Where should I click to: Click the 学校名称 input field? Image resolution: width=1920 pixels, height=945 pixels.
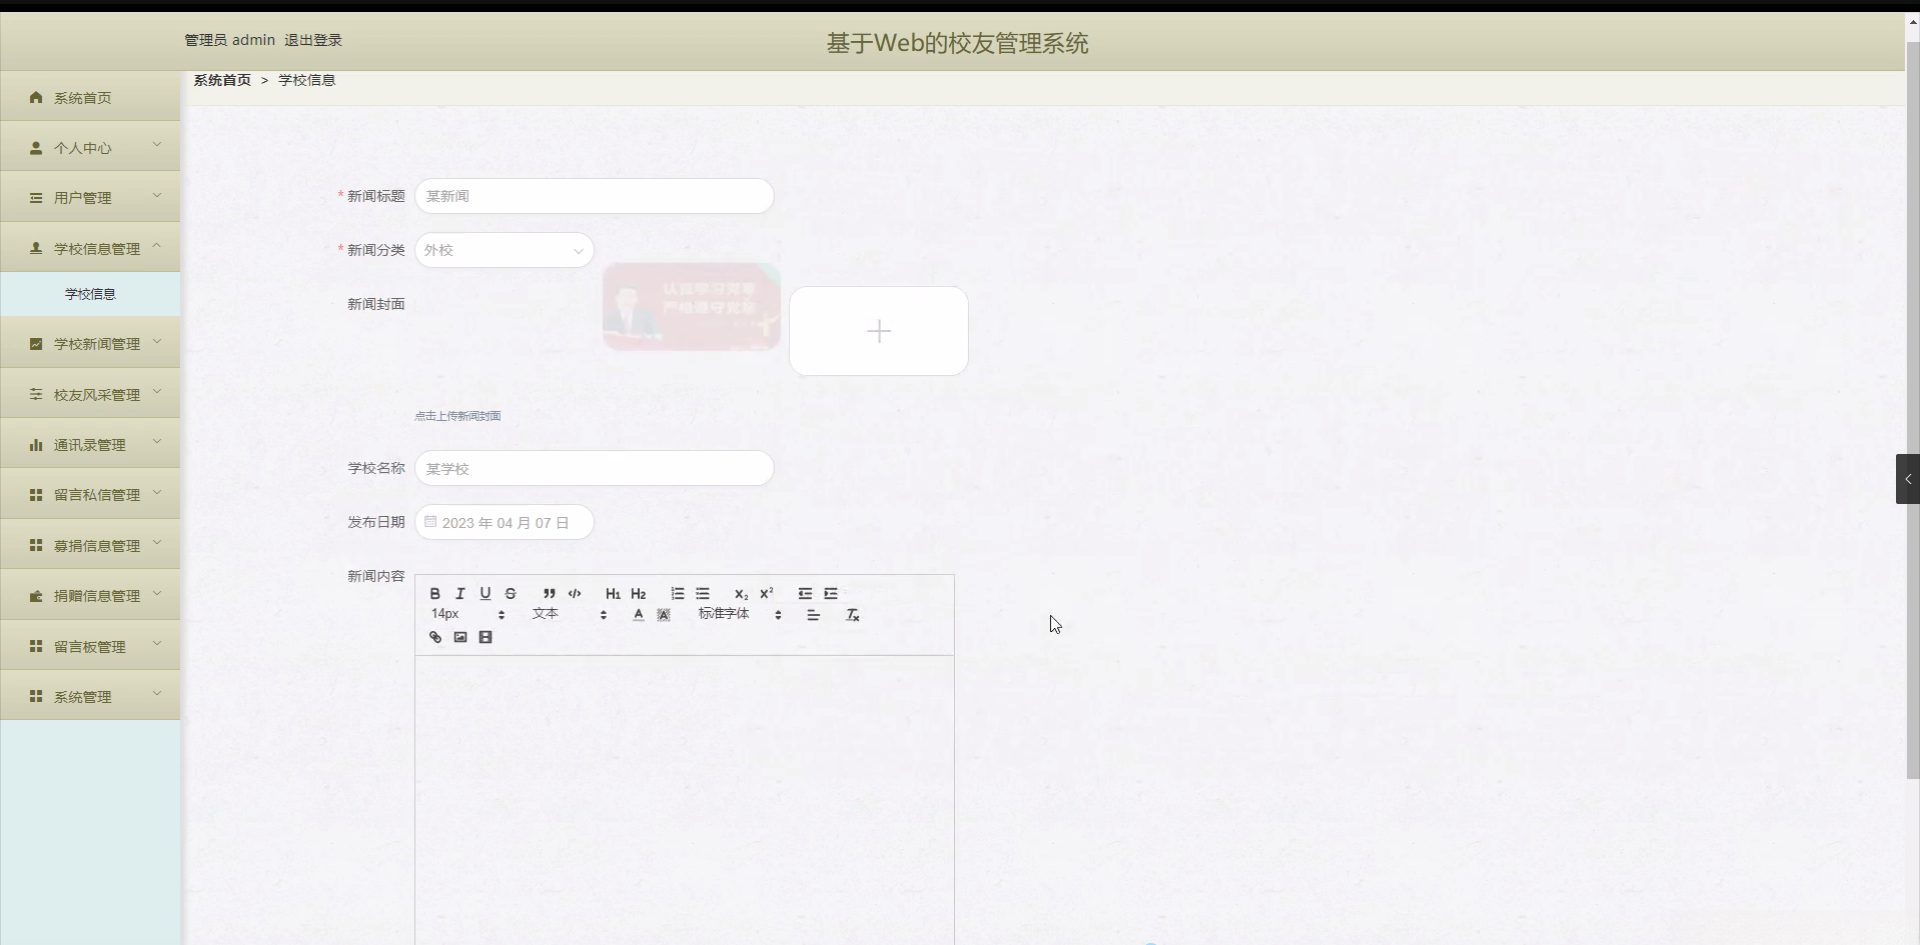[x=594, y=468]
